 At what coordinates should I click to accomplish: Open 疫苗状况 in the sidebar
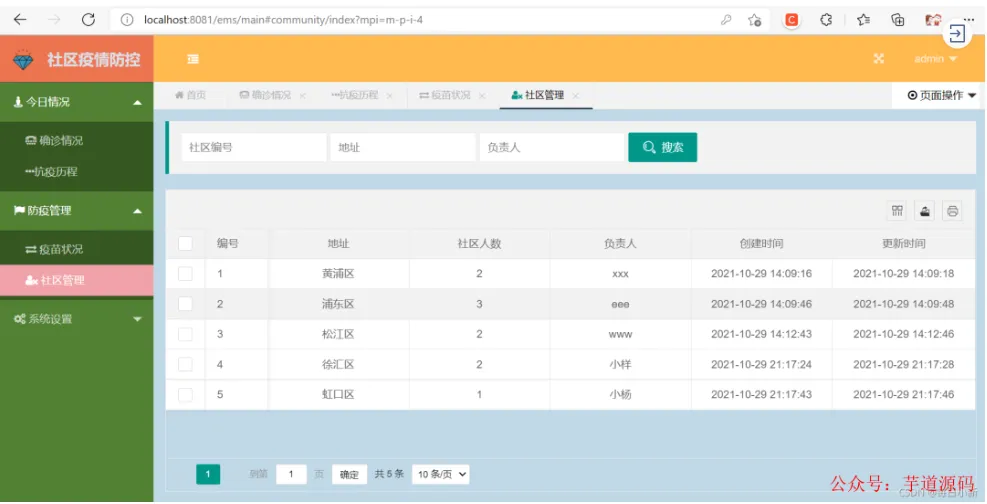pyautogui.click(x=77, y=249)
